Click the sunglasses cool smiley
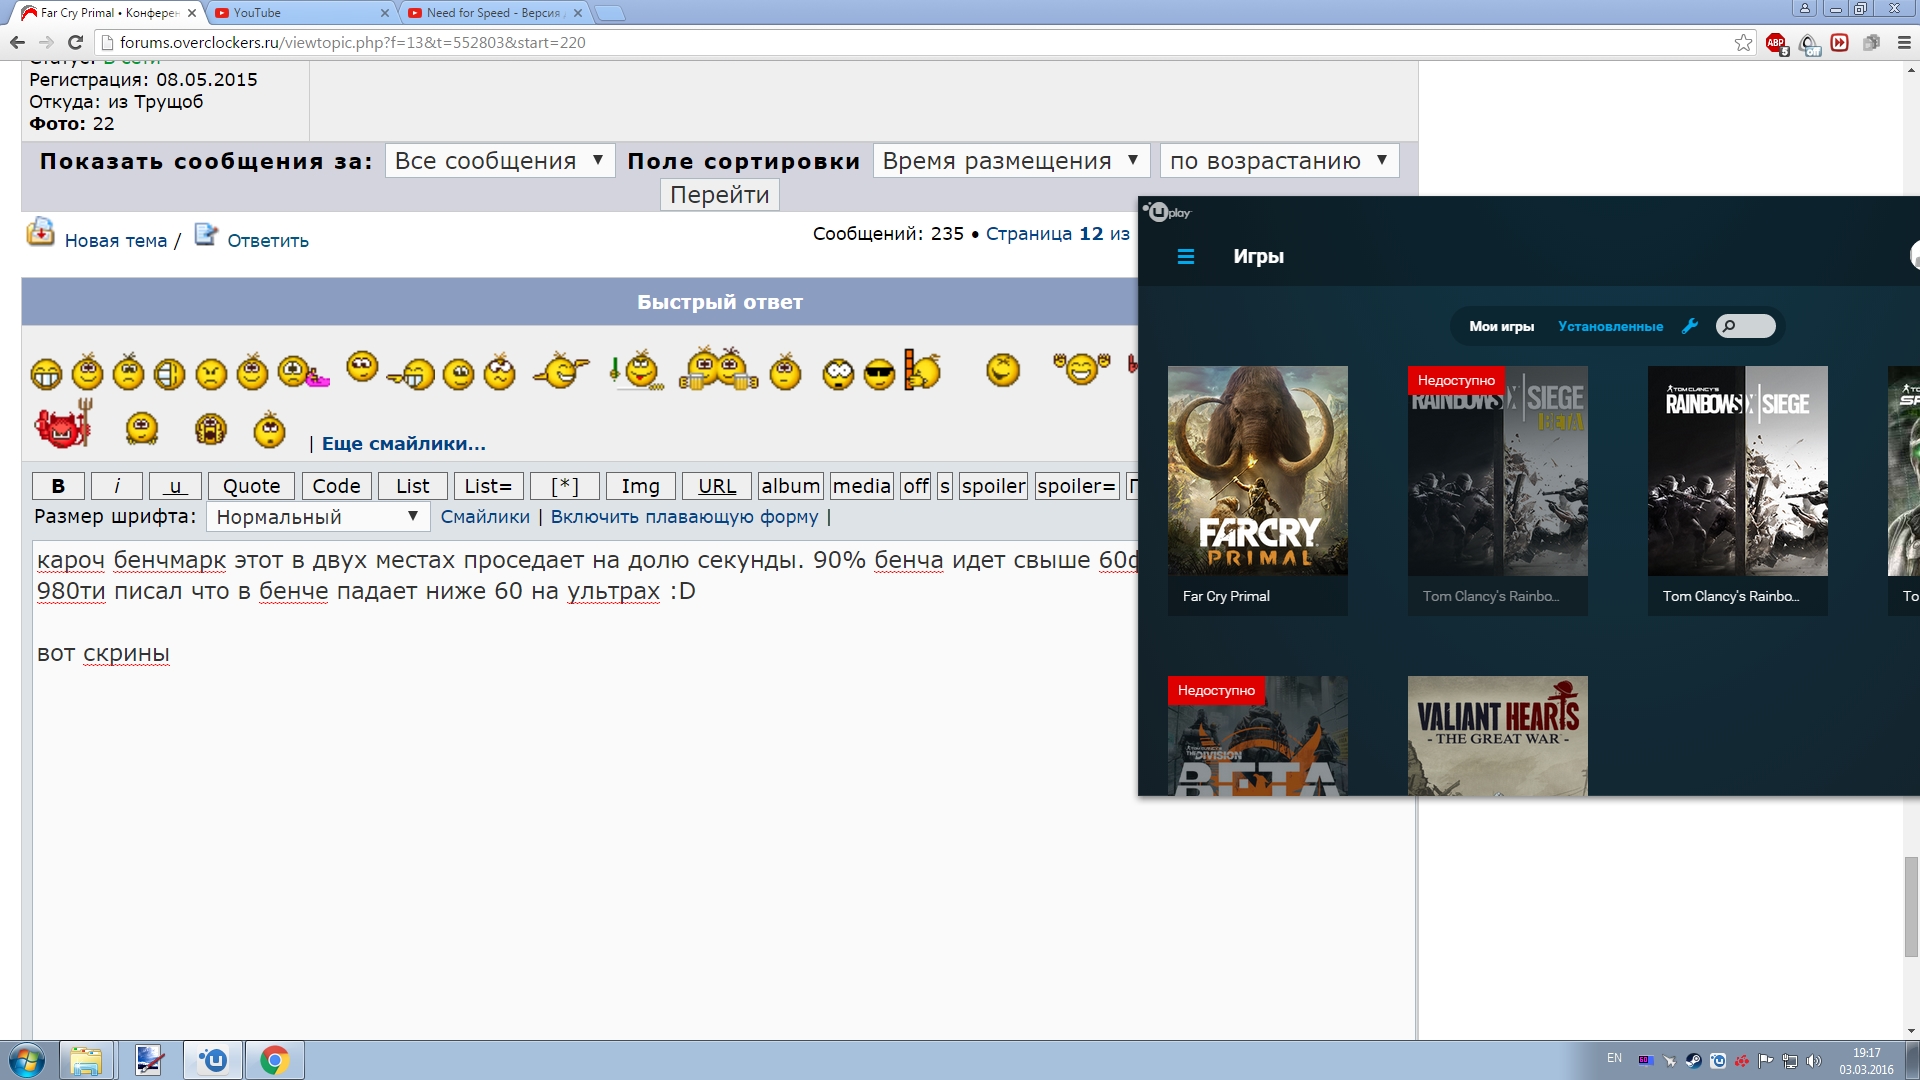Image resolution: width=1920 pixels, height=1080 pixels. (879, 374)
